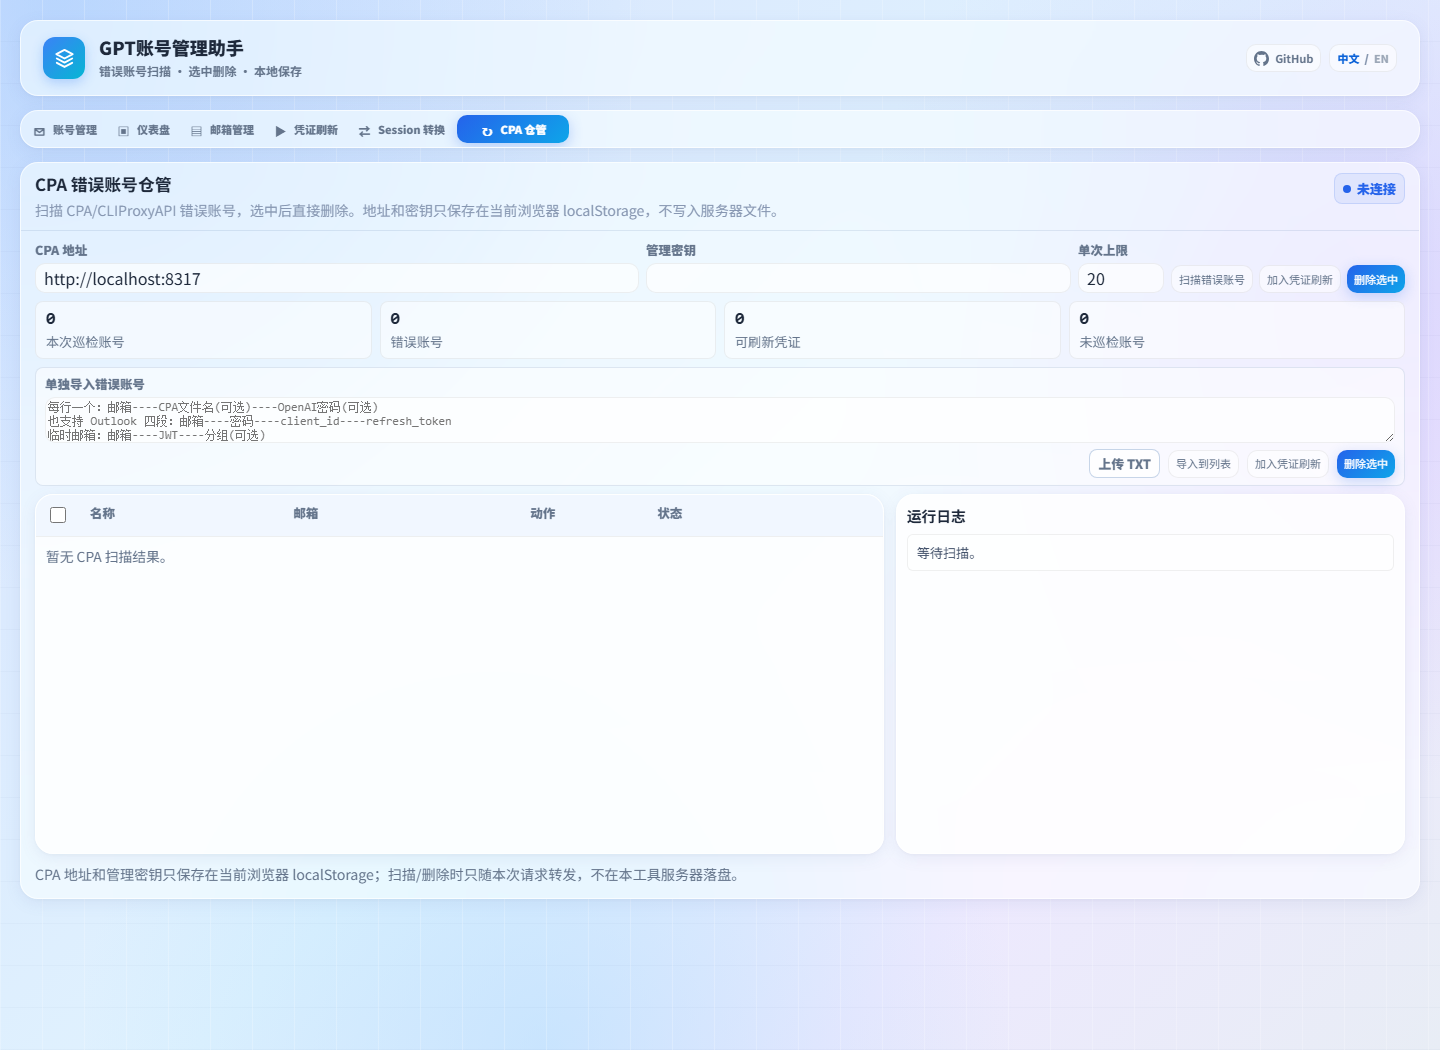Click the 扫描错误账号 button
1440x1050 pixels.
point(1212,280)
